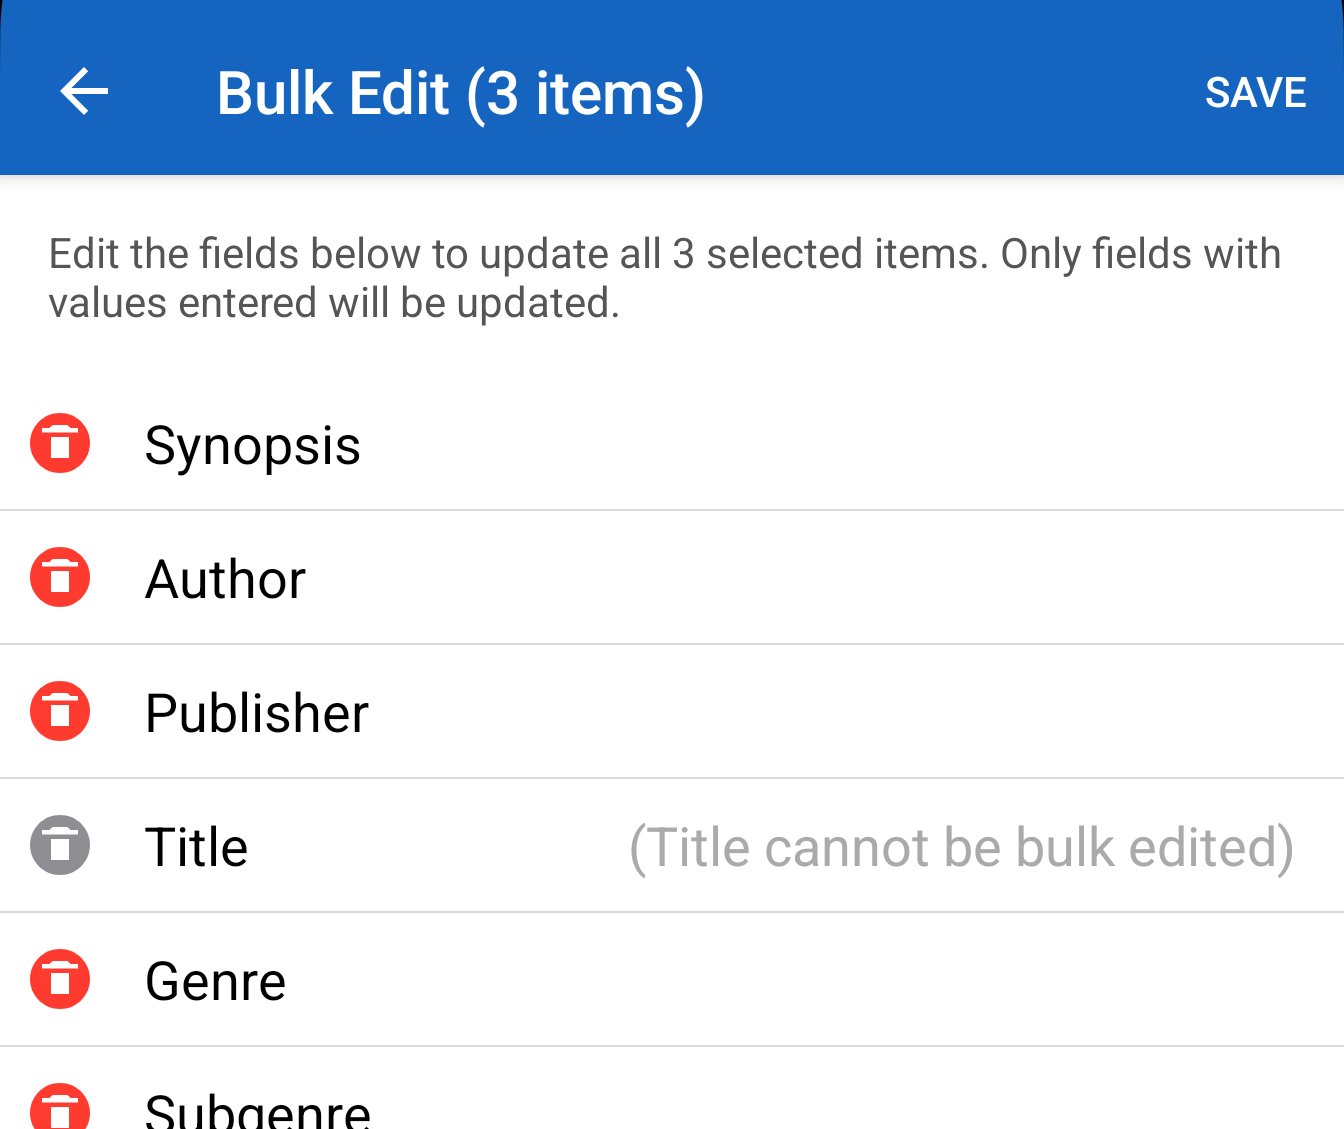
Task: Tap the gray trash icon next to Title
Action: tap(60, 845)
